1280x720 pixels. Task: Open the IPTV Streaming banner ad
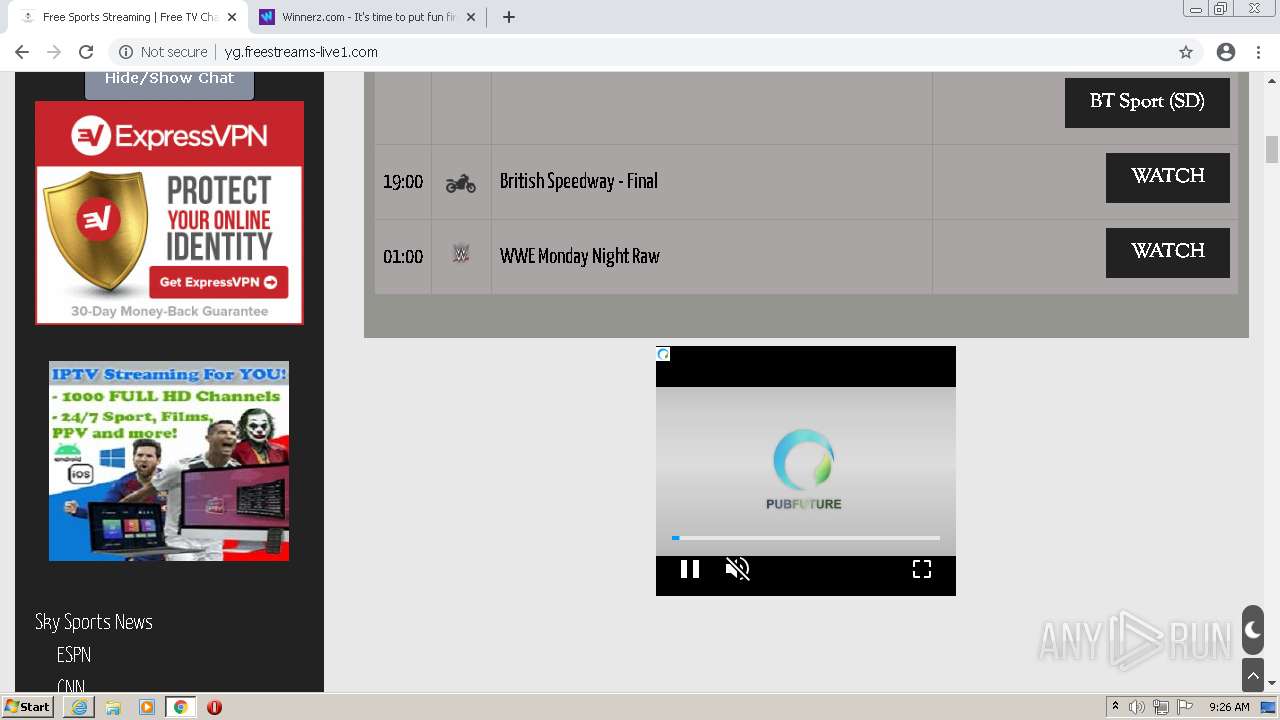(169, 461)
